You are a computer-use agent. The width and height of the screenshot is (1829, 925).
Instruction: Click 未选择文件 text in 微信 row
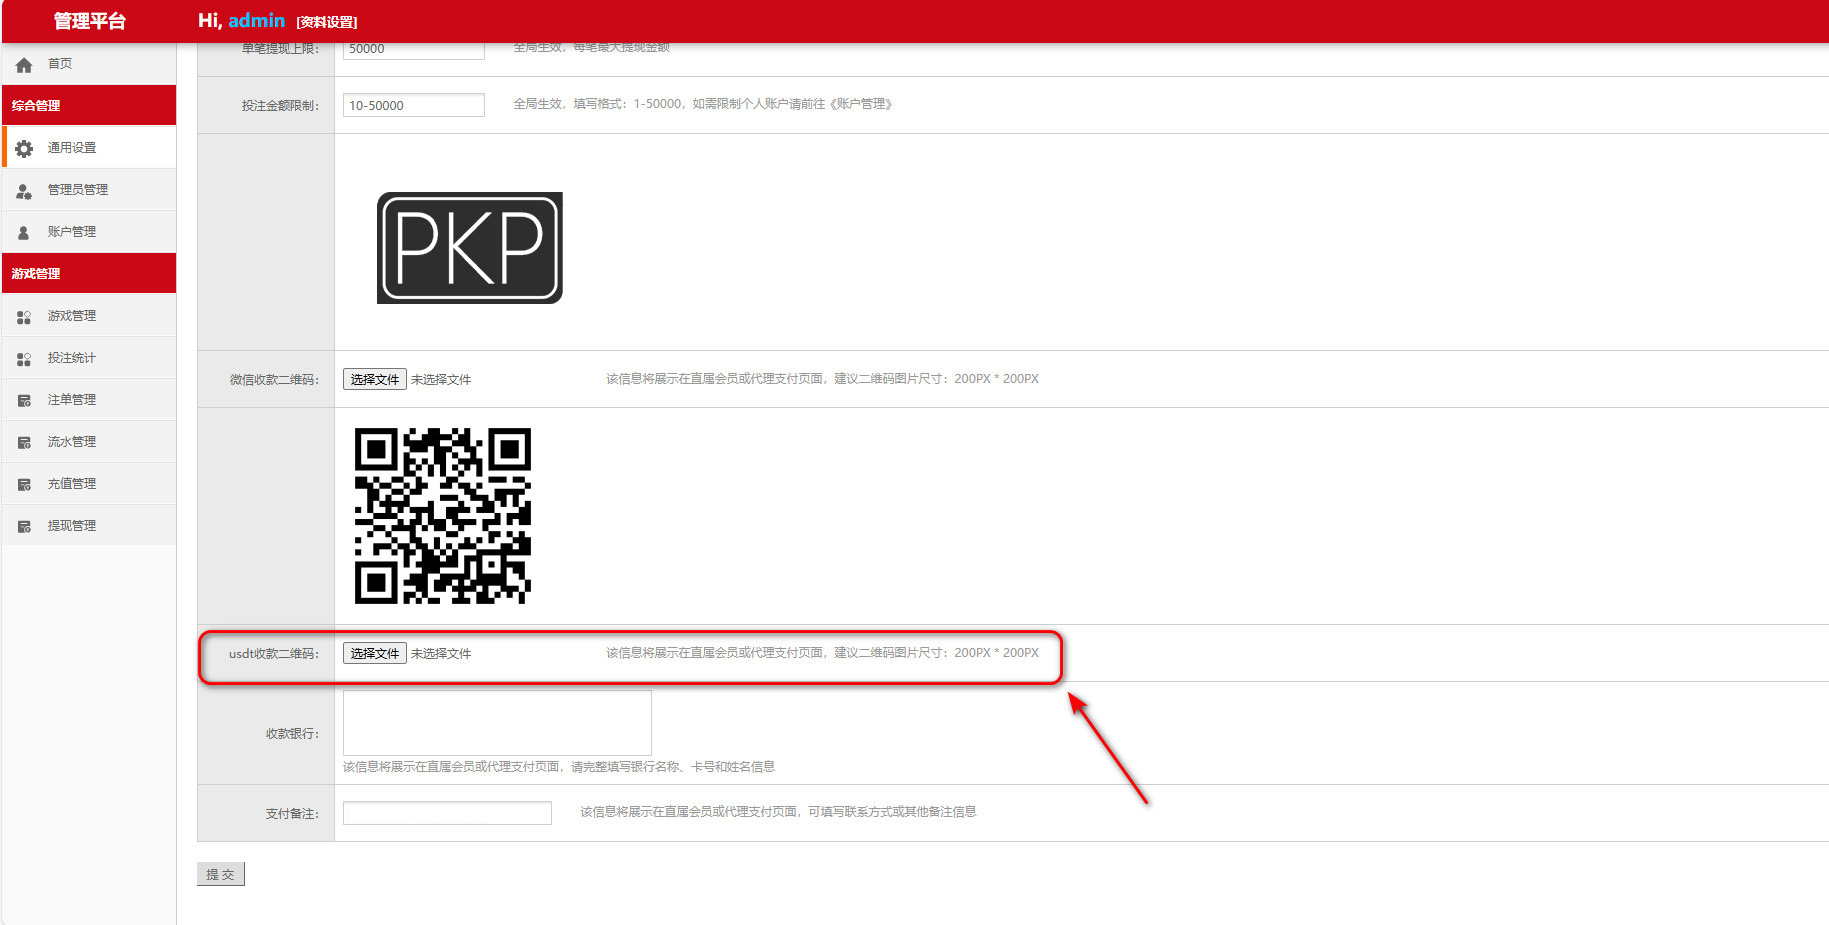pos(441,379)
